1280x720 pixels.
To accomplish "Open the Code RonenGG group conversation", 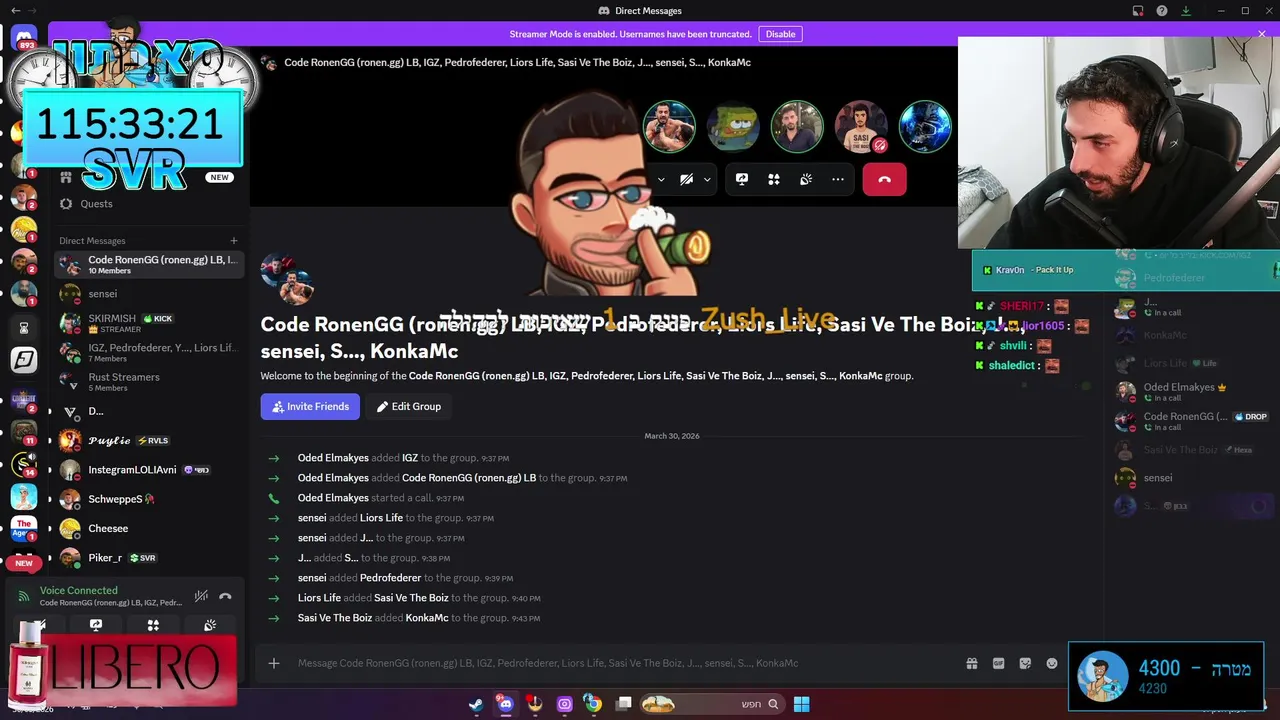I will 149,264.
